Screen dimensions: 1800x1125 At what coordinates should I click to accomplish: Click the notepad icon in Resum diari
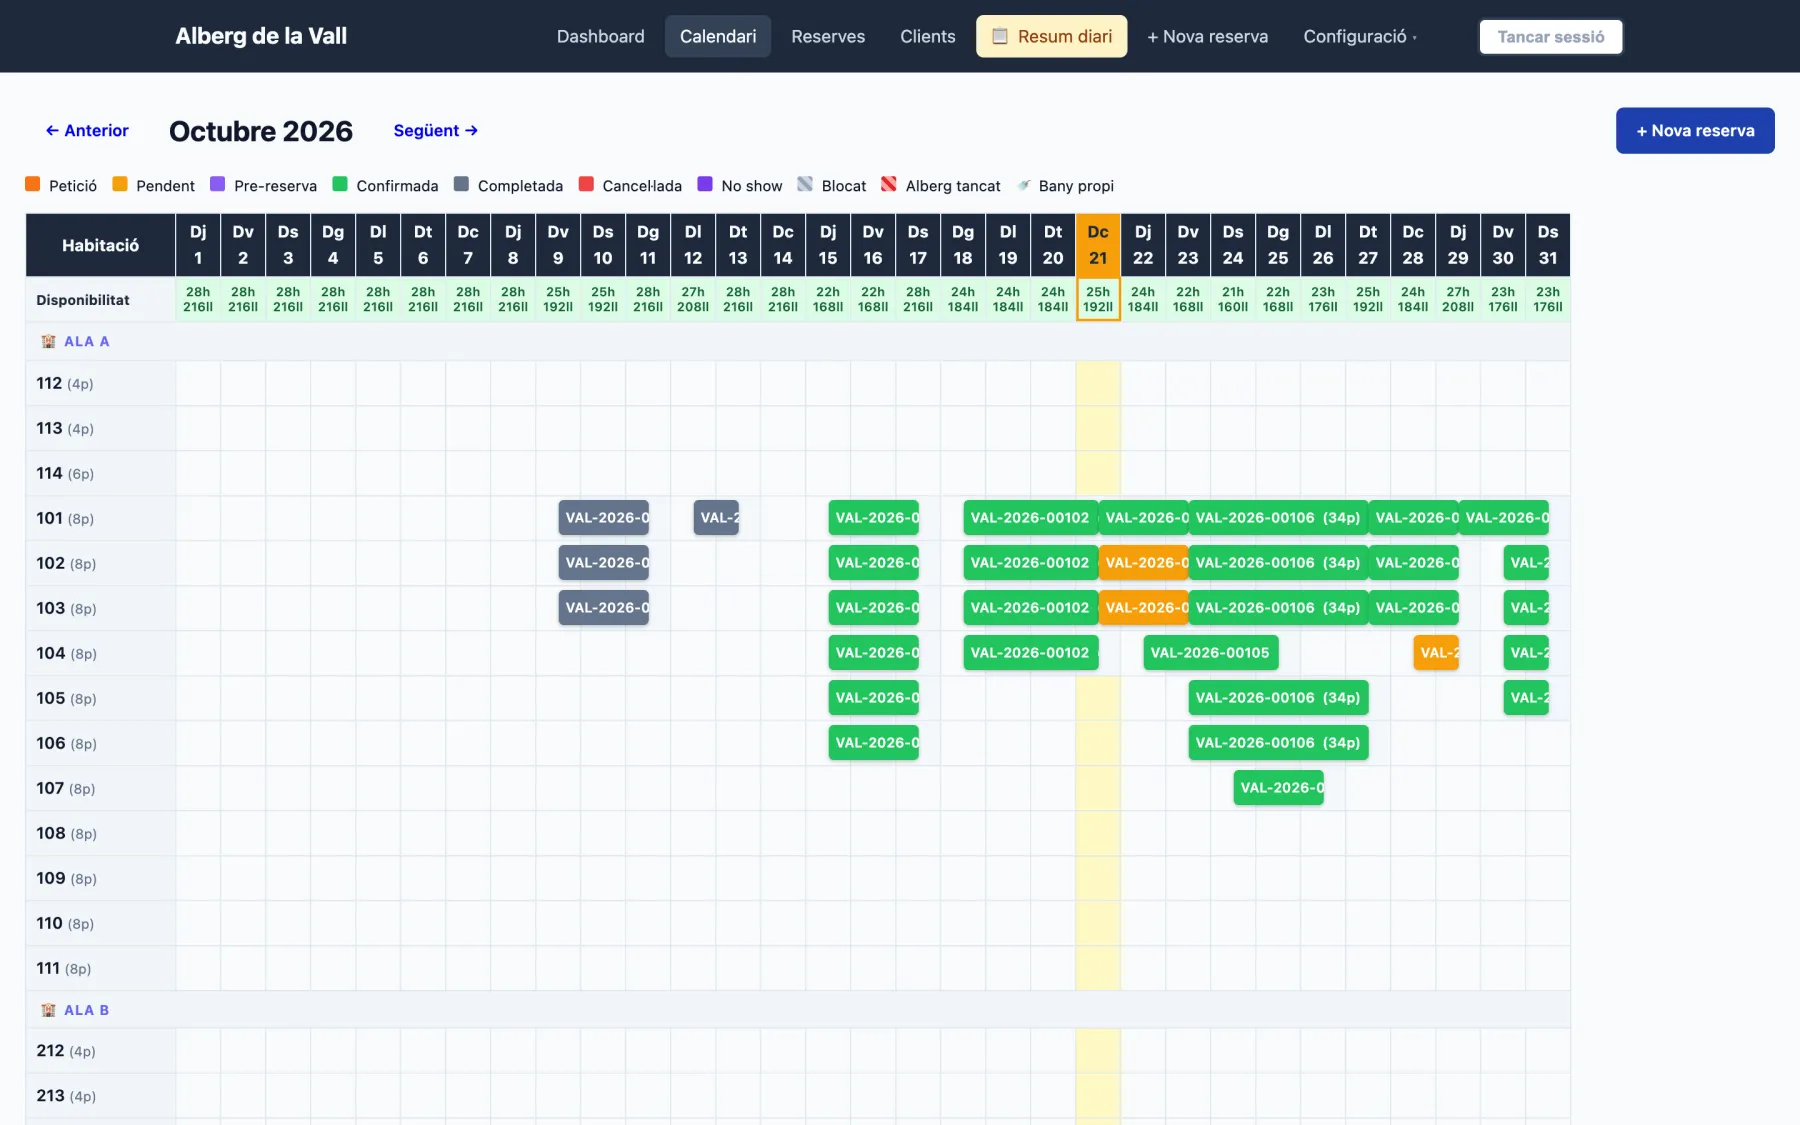[999, 37]
